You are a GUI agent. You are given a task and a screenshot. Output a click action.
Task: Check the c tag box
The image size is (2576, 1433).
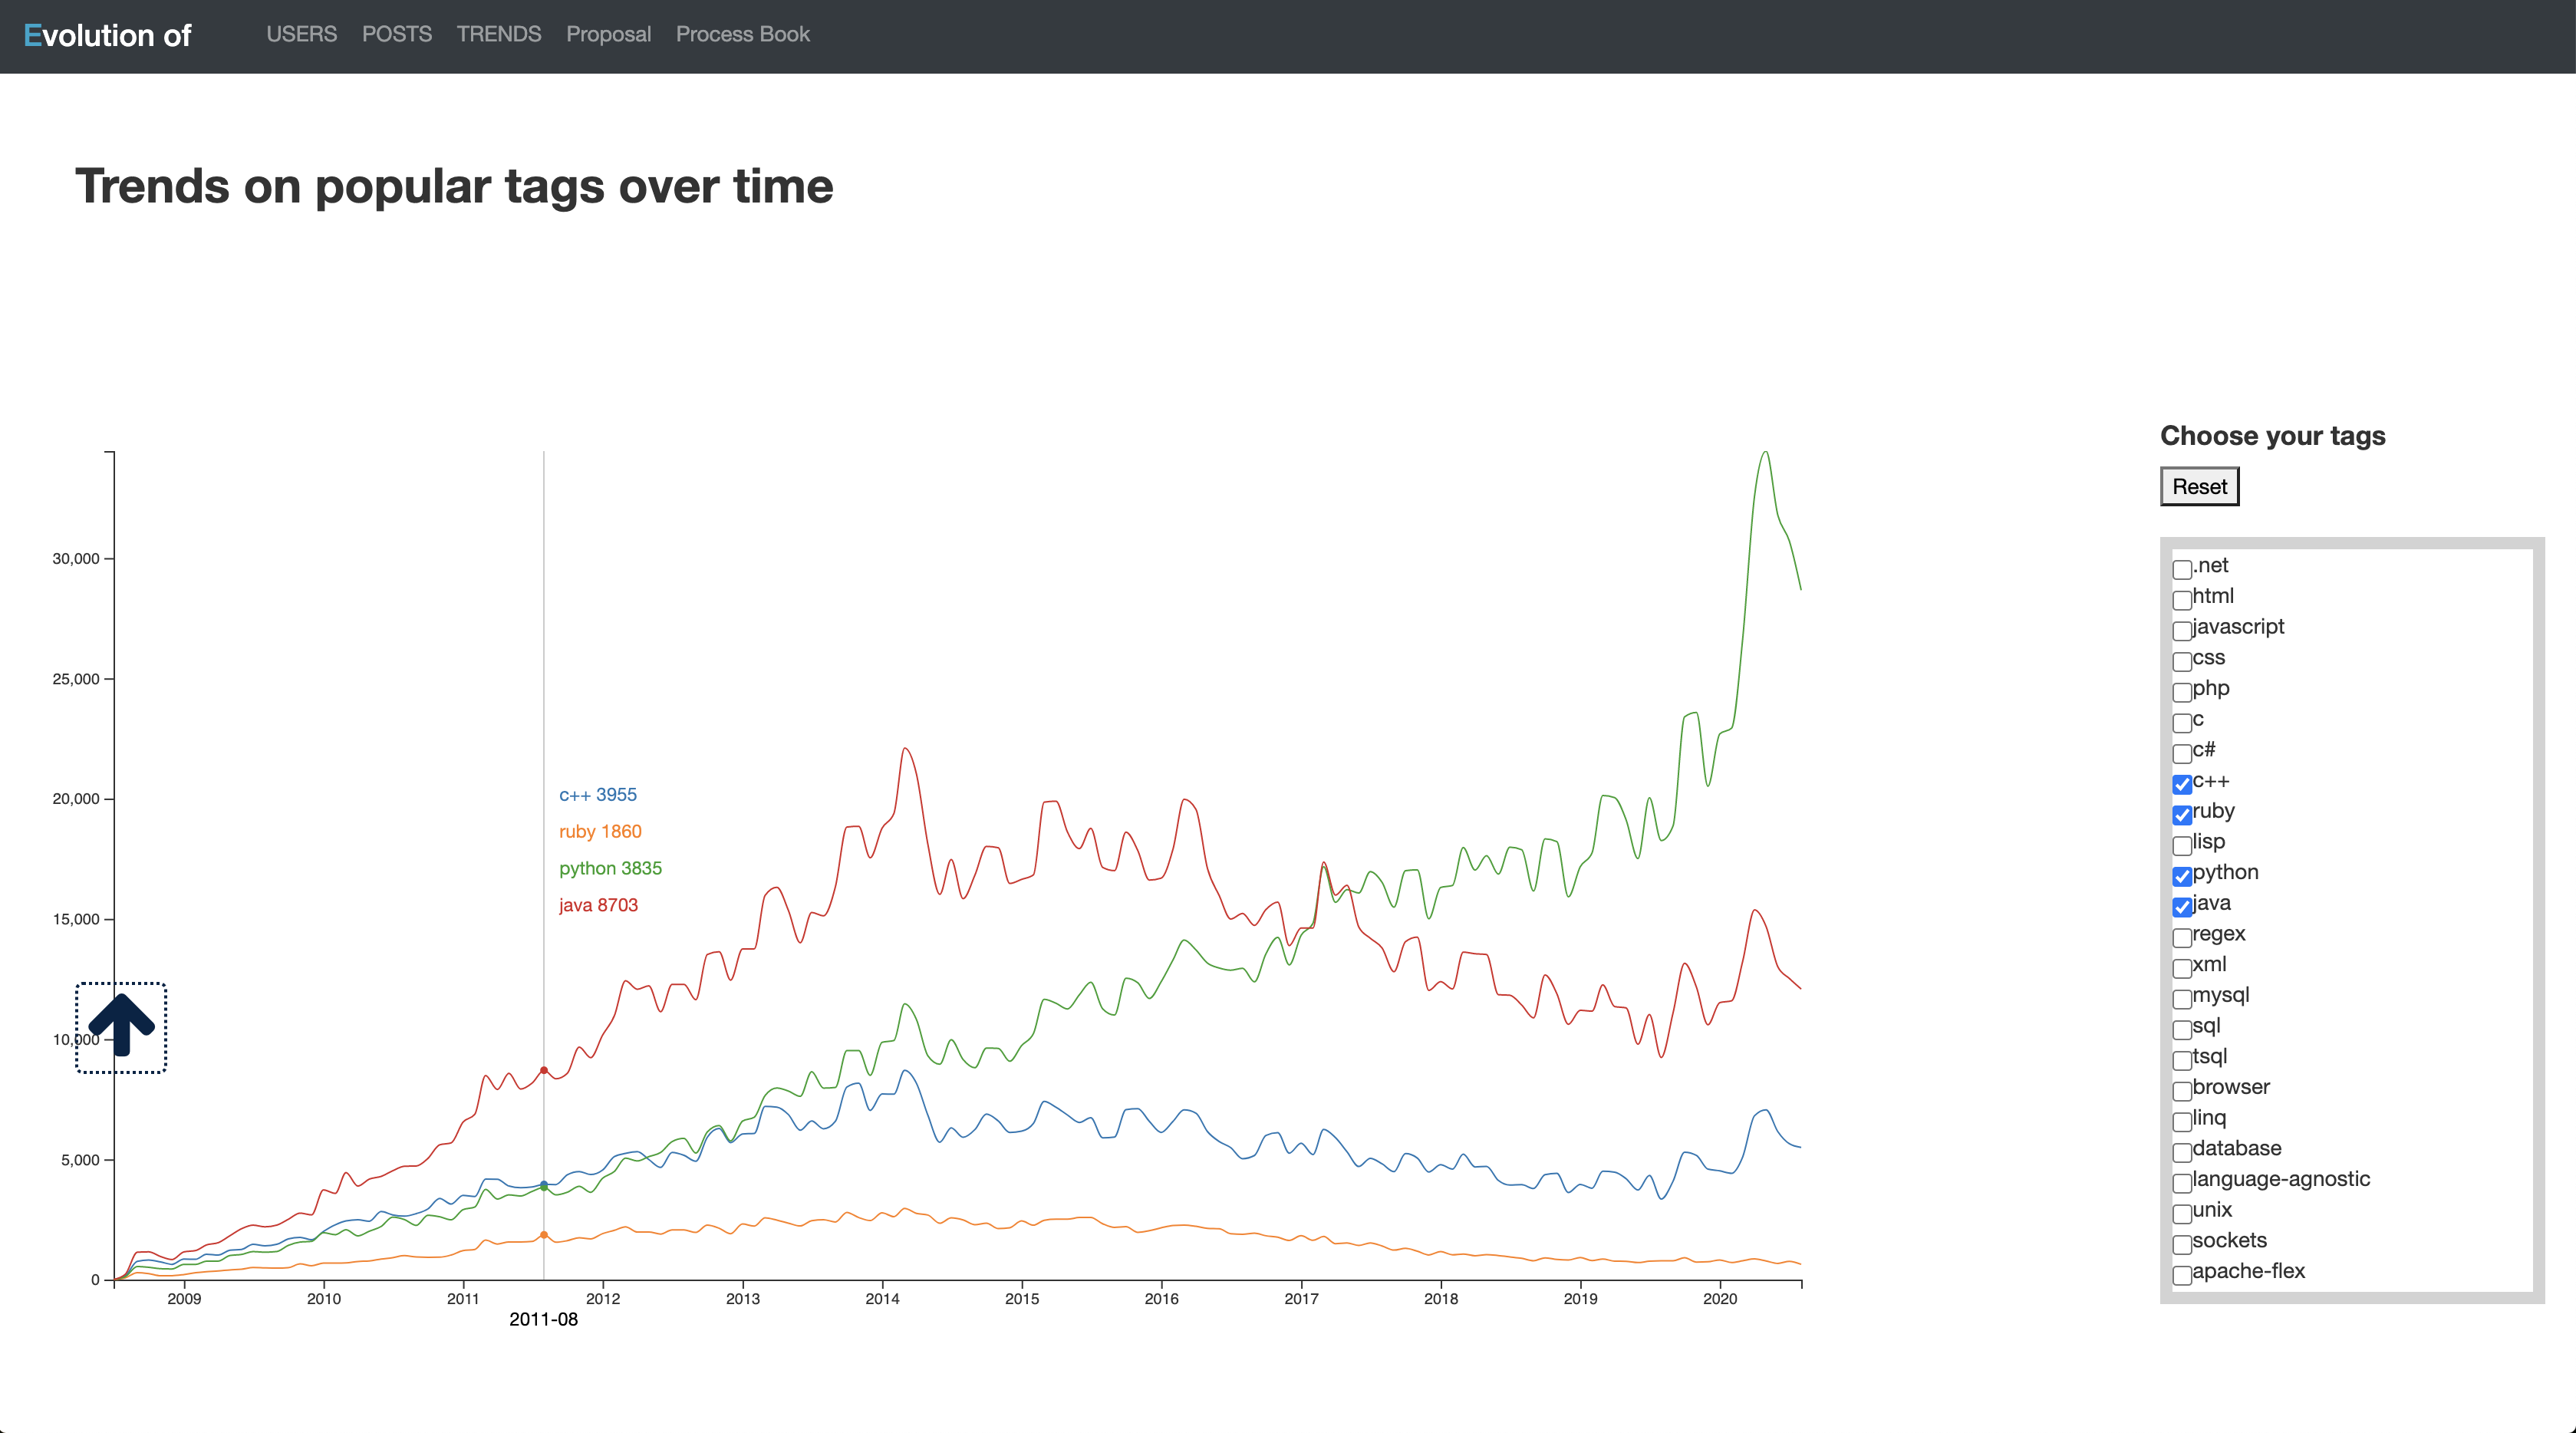(x=2182, y=723)
